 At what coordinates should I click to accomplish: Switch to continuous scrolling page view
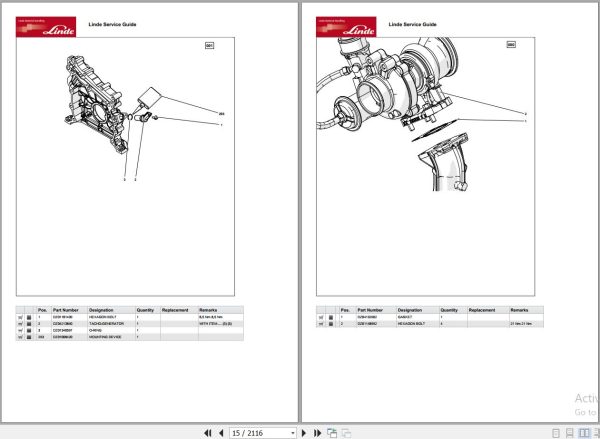click(570, 433)
